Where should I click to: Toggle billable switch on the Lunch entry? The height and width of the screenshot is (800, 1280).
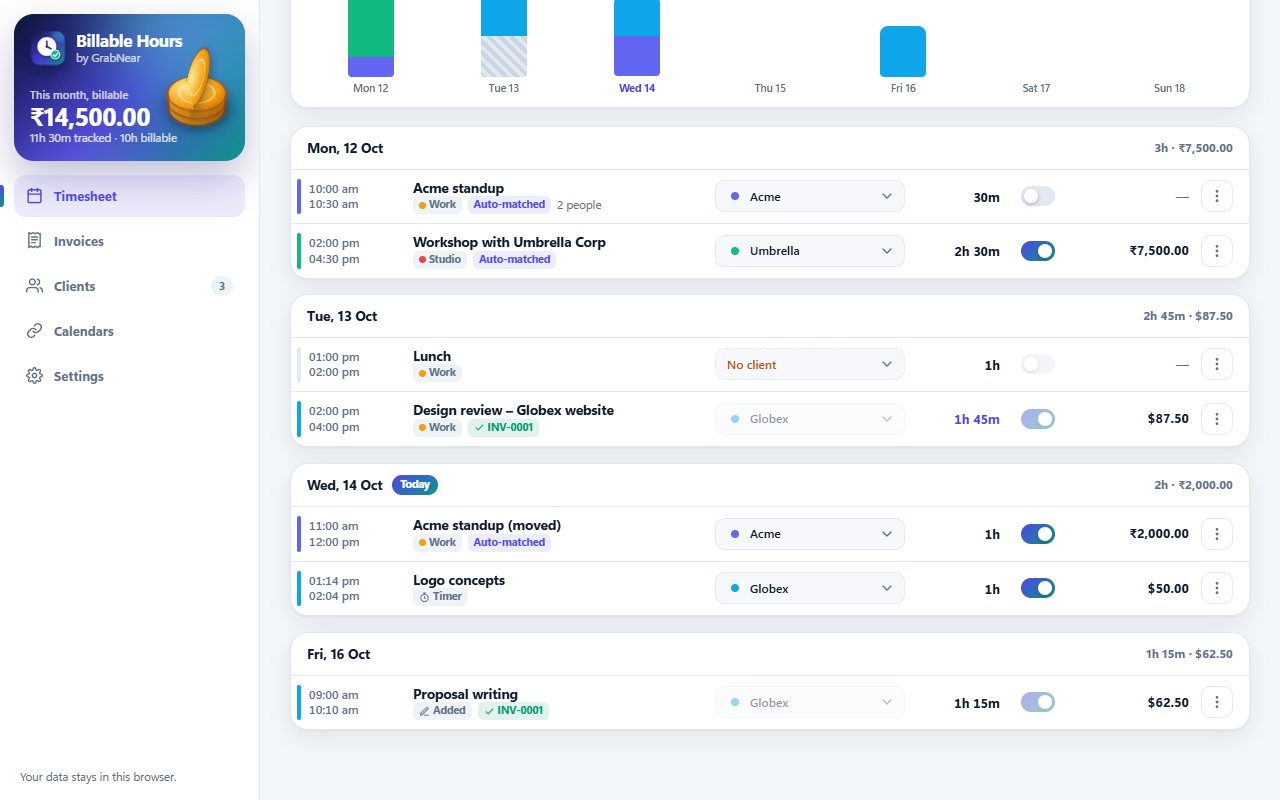(1038, 365)
